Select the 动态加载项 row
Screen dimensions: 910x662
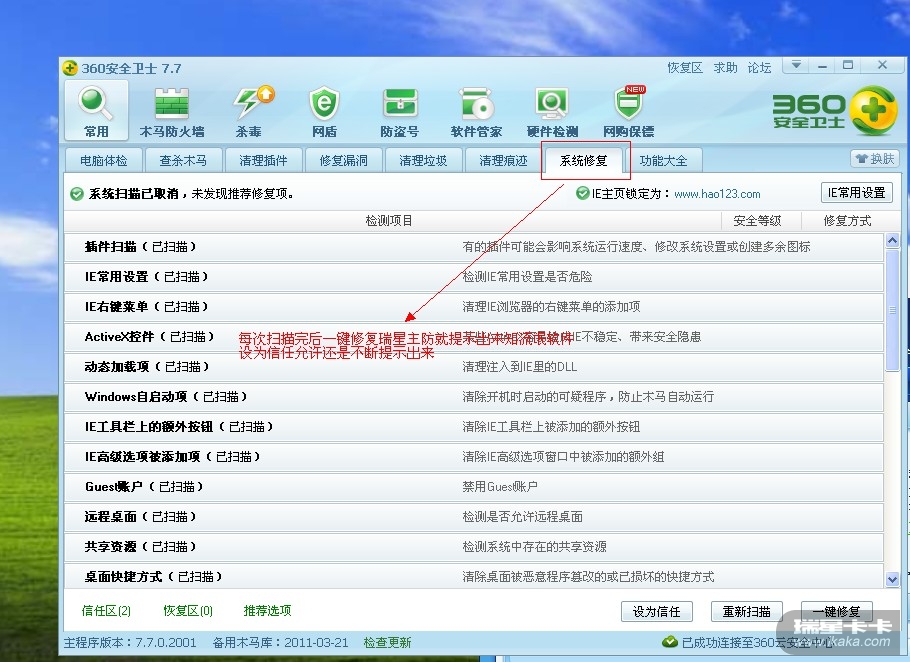click(x=474, y=367)
